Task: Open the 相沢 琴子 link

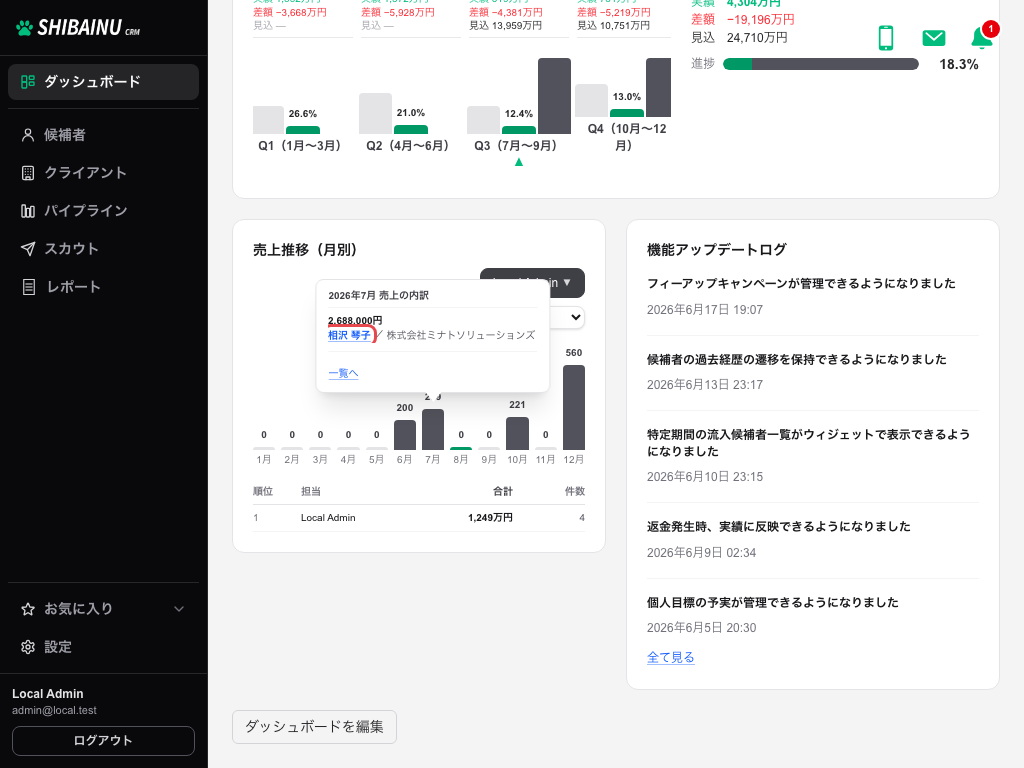Action: [x=349, y=335]
